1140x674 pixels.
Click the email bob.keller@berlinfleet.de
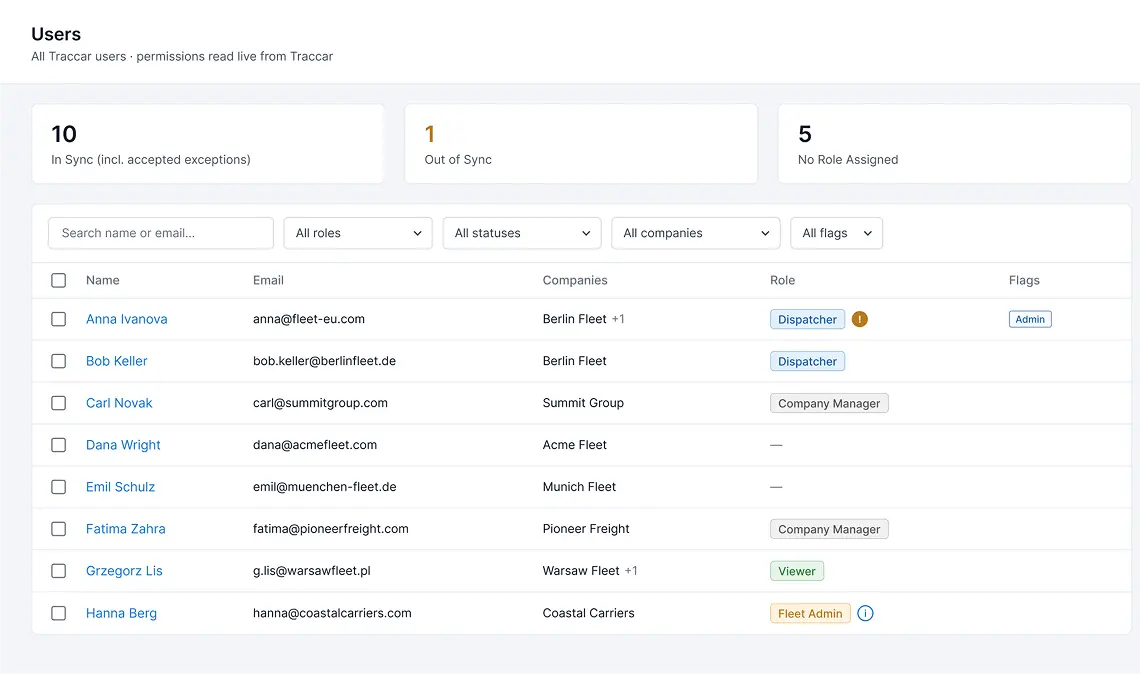coord(324,361)
